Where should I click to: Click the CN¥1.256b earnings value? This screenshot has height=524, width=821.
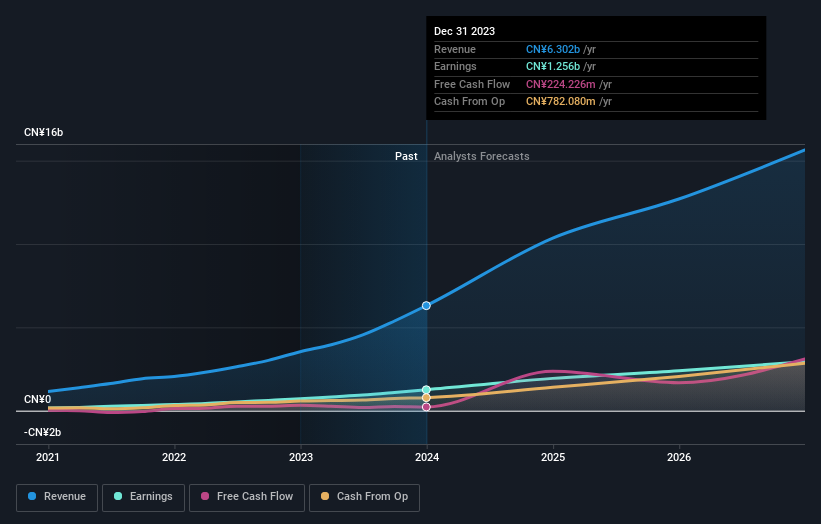click(x=553, y=66)
